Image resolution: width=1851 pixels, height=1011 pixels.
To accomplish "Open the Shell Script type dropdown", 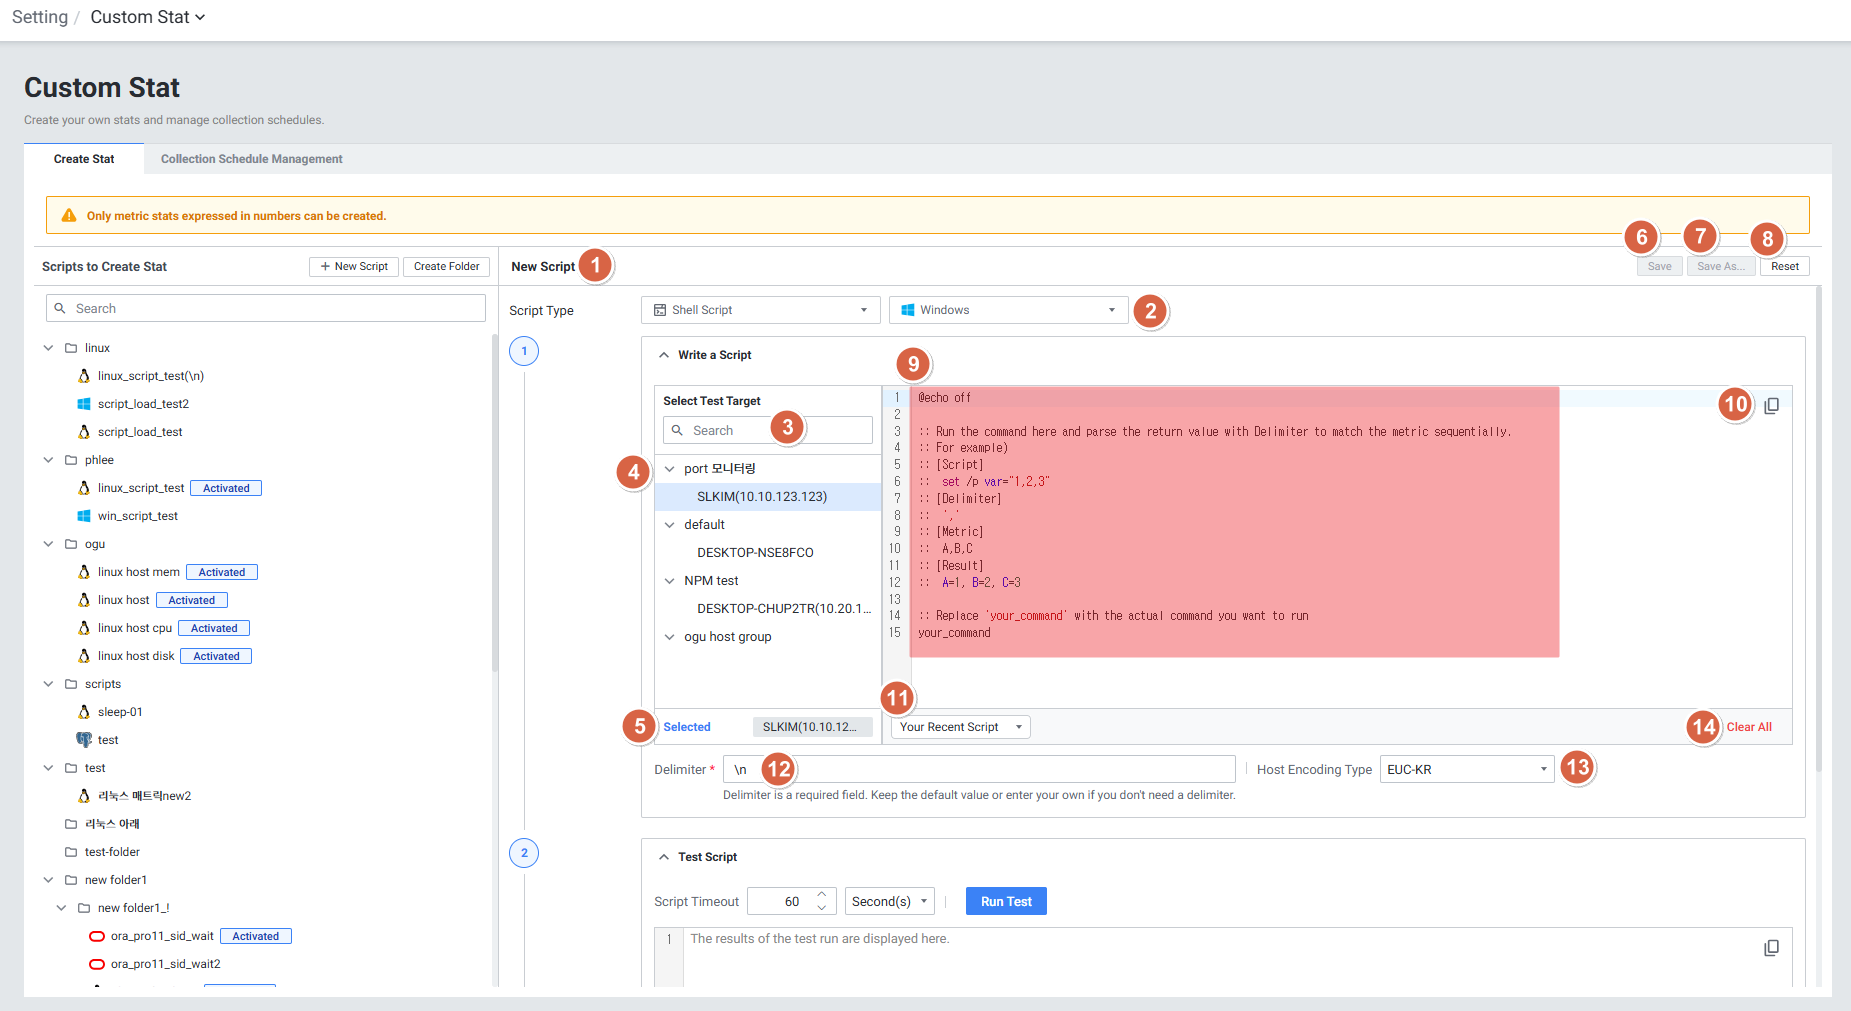I will (x=760, y=310).
